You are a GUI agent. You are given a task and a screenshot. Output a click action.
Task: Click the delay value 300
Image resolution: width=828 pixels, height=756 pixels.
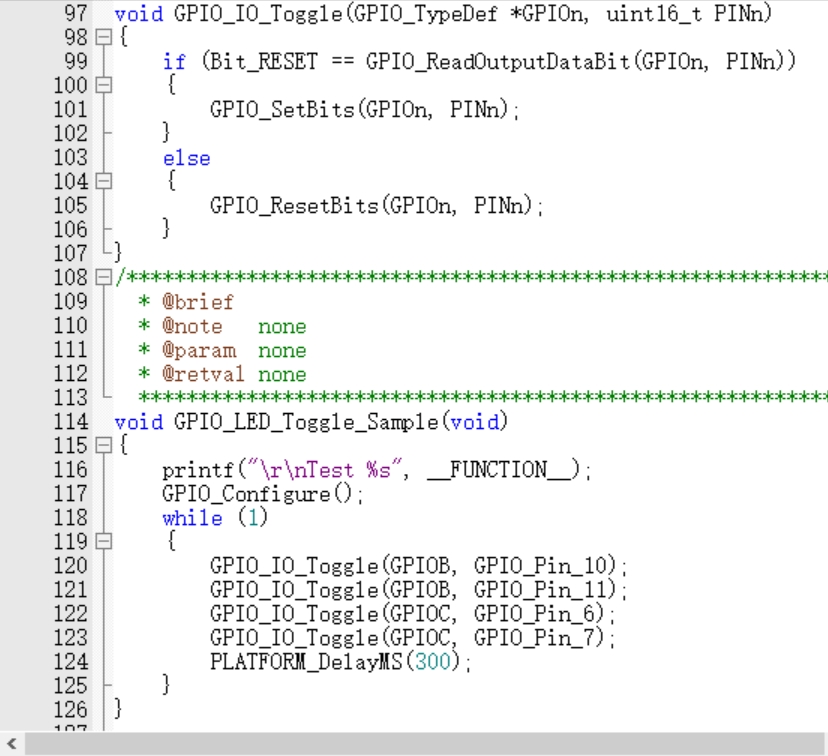[433, 662]
